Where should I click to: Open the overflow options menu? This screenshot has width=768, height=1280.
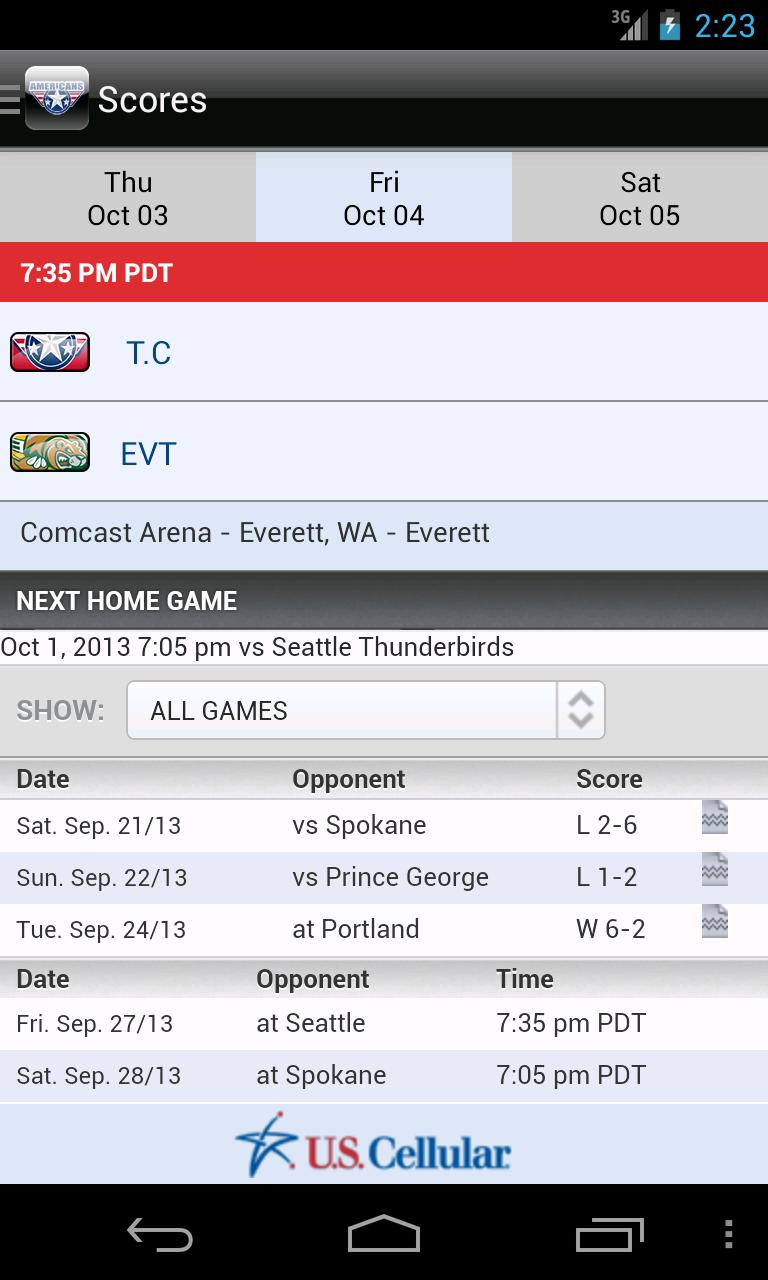(728, 1235)
